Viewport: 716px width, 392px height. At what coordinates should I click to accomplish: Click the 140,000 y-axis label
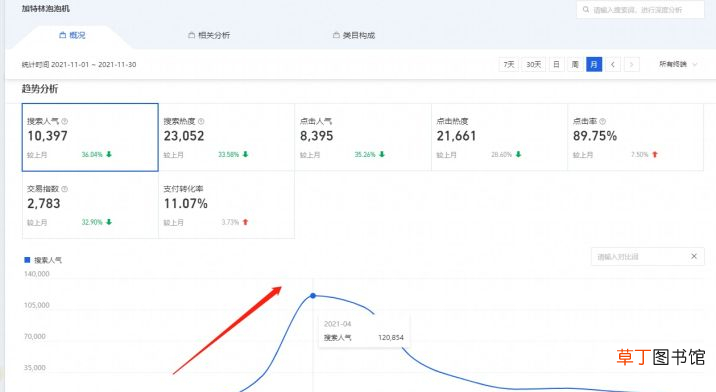(37, 274)
